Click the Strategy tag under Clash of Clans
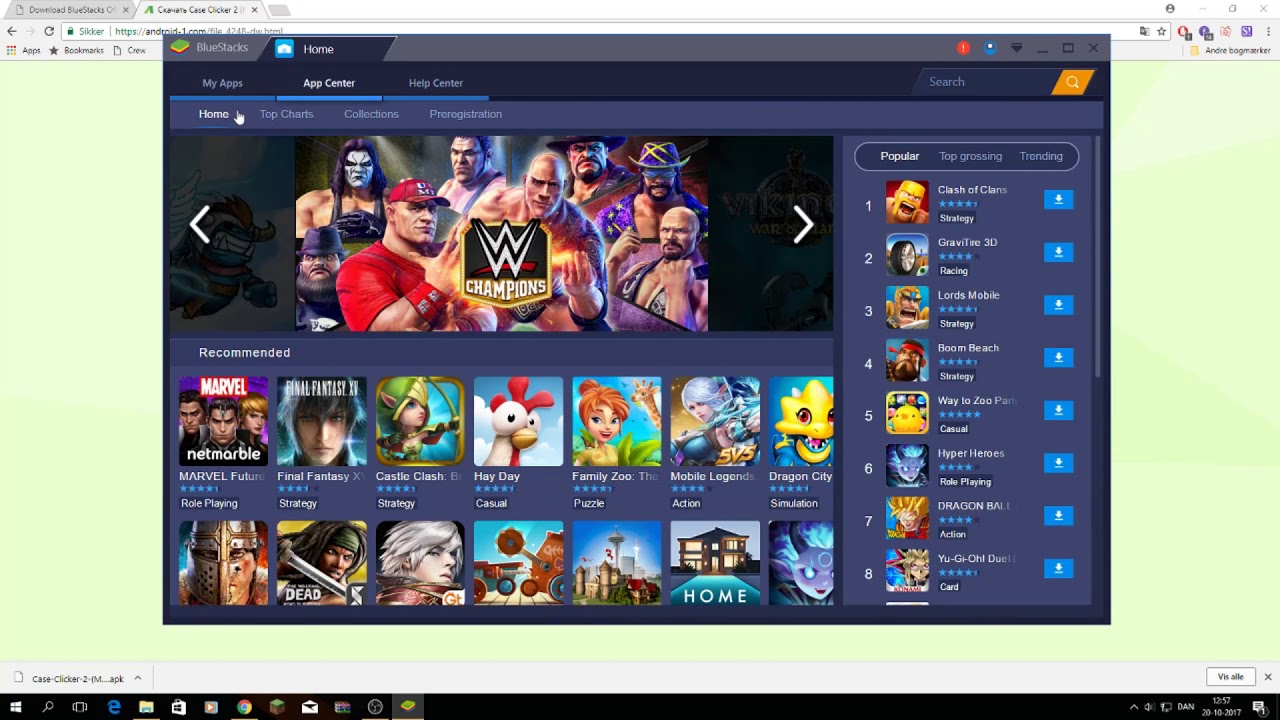 pos(957,218)
